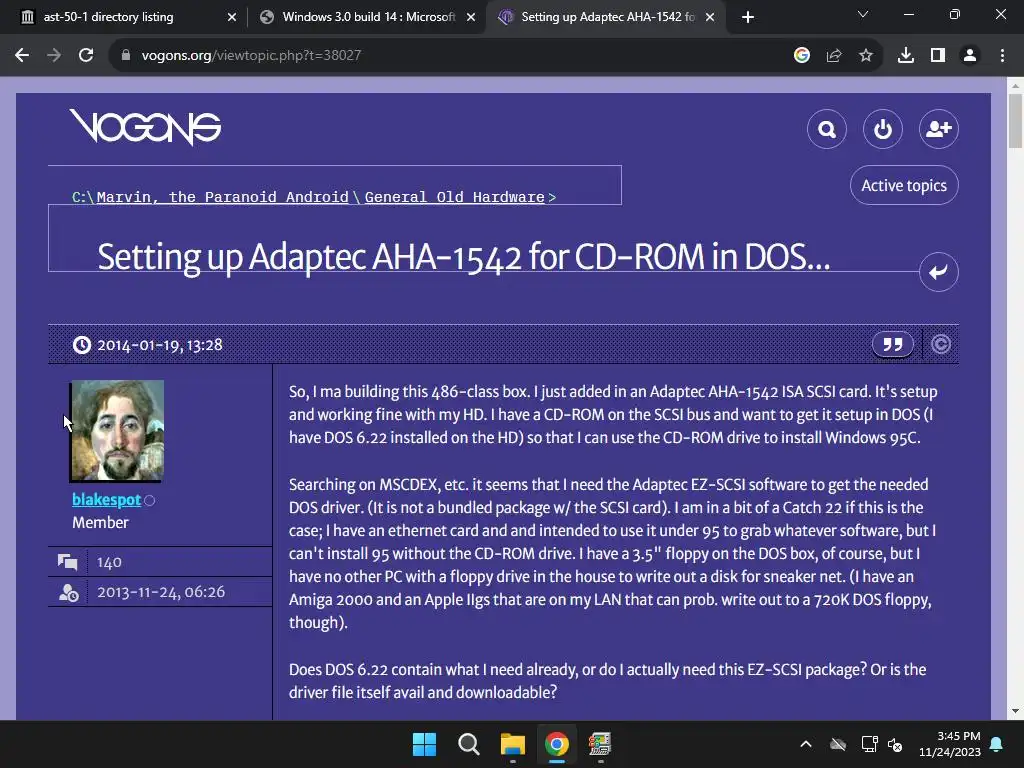This screenshot has height=768, width=1024.
Task: Open the Chrome profile icon
Action: click(x=970, y=56)
